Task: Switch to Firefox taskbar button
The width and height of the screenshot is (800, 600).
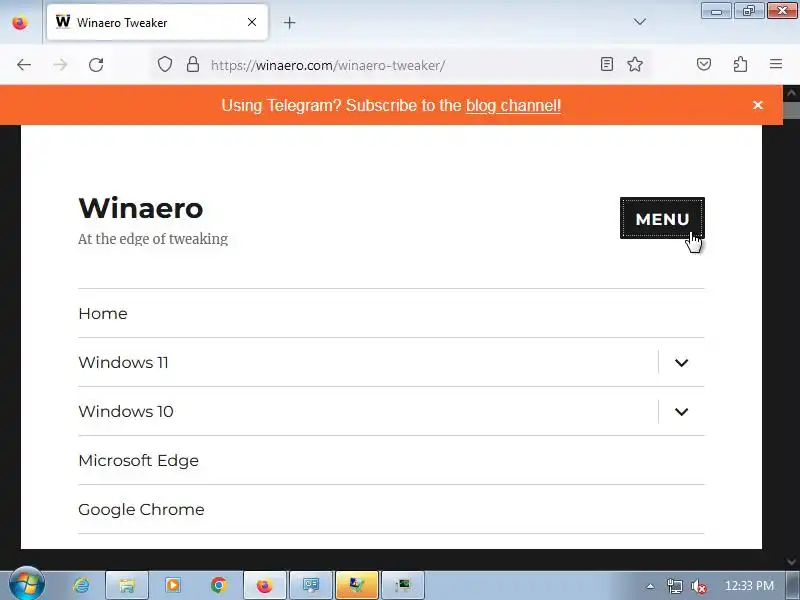Action: 265,585
